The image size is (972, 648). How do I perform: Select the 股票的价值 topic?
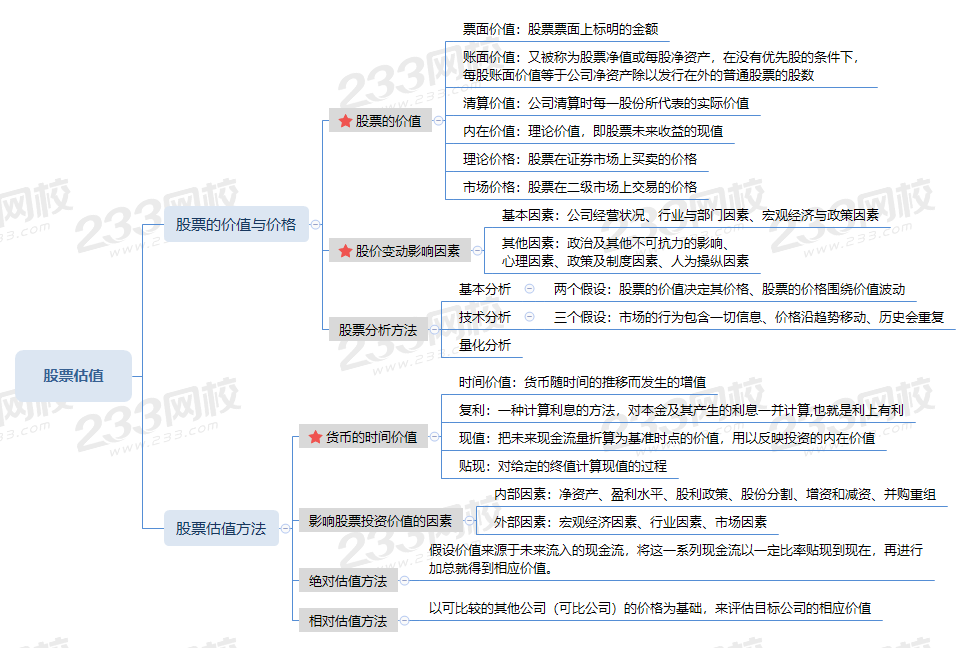click(380, 121)
